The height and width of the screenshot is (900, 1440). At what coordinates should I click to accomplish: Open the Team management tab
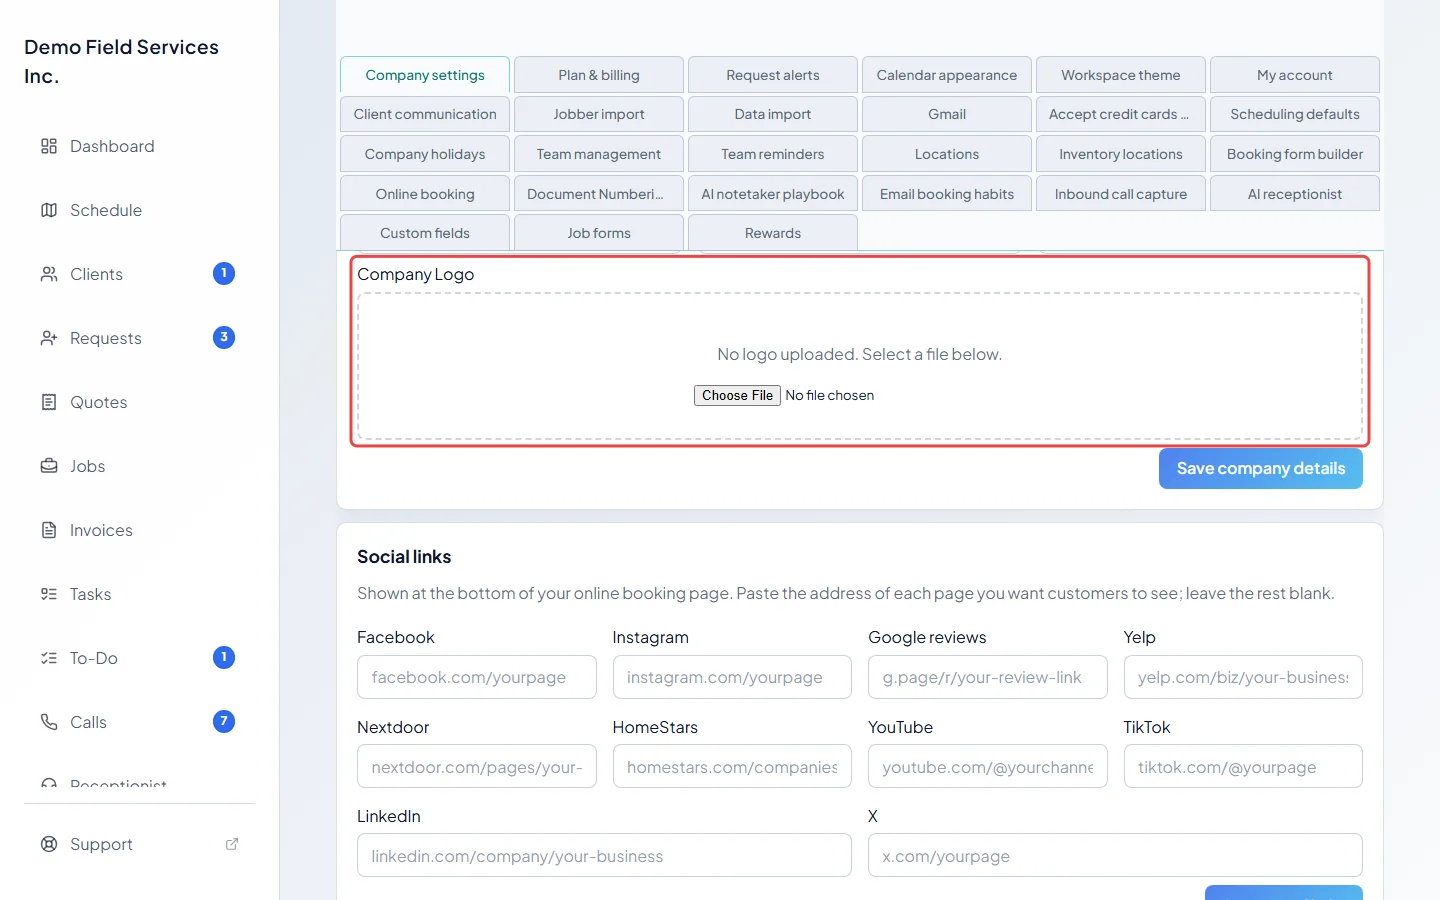pos(599,154)
